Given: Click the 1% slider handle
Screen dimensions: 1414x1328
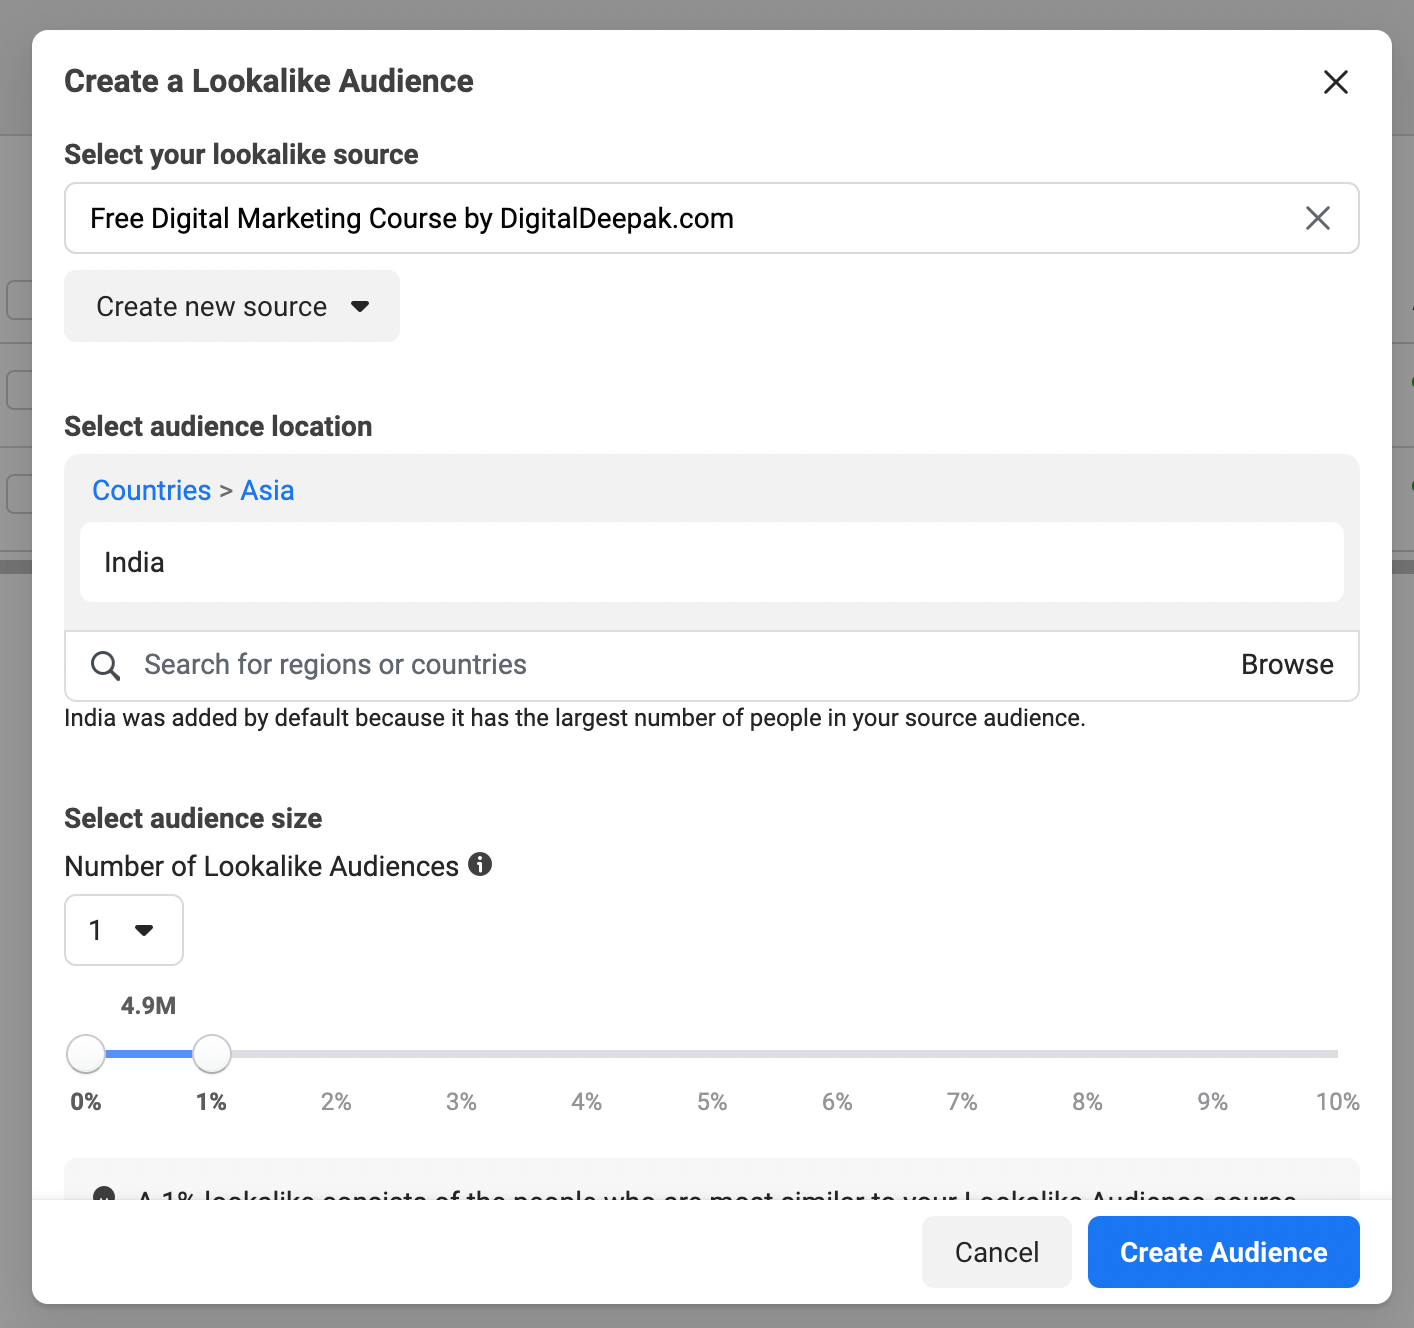Looking at the screenshot, I should click(x=211, y=1054).
